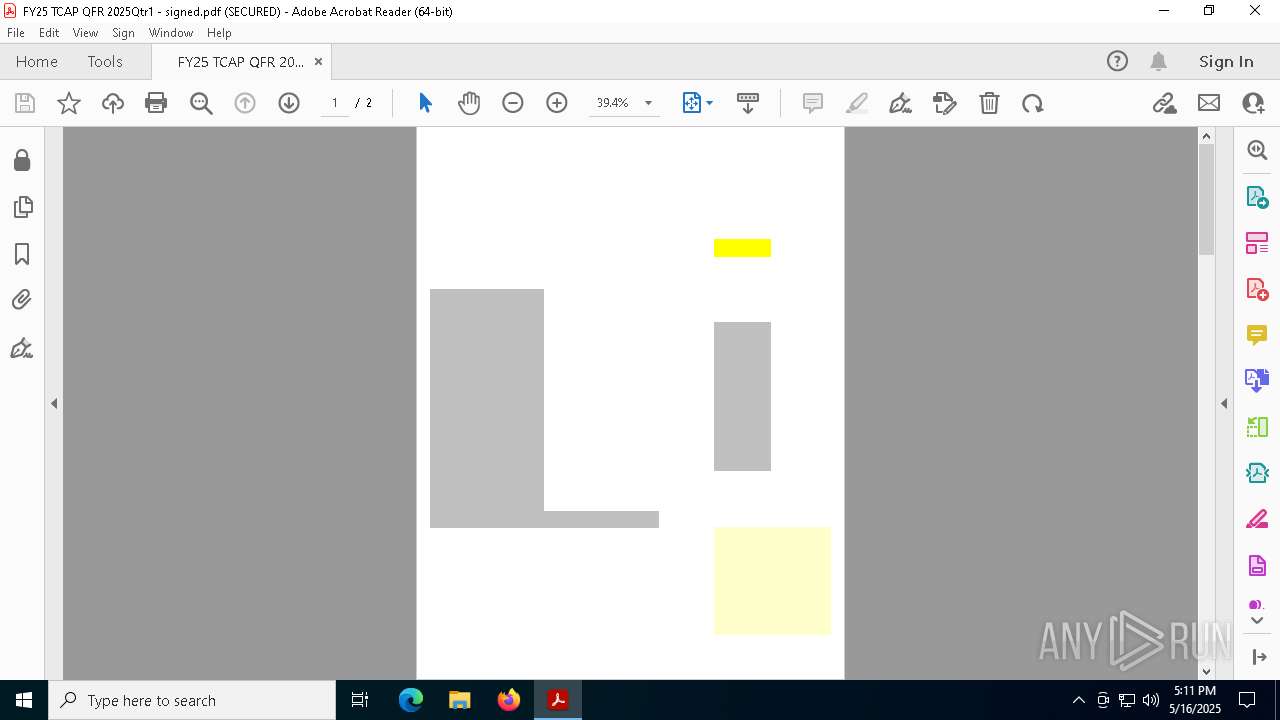Click the share with others person icon

1253,103
